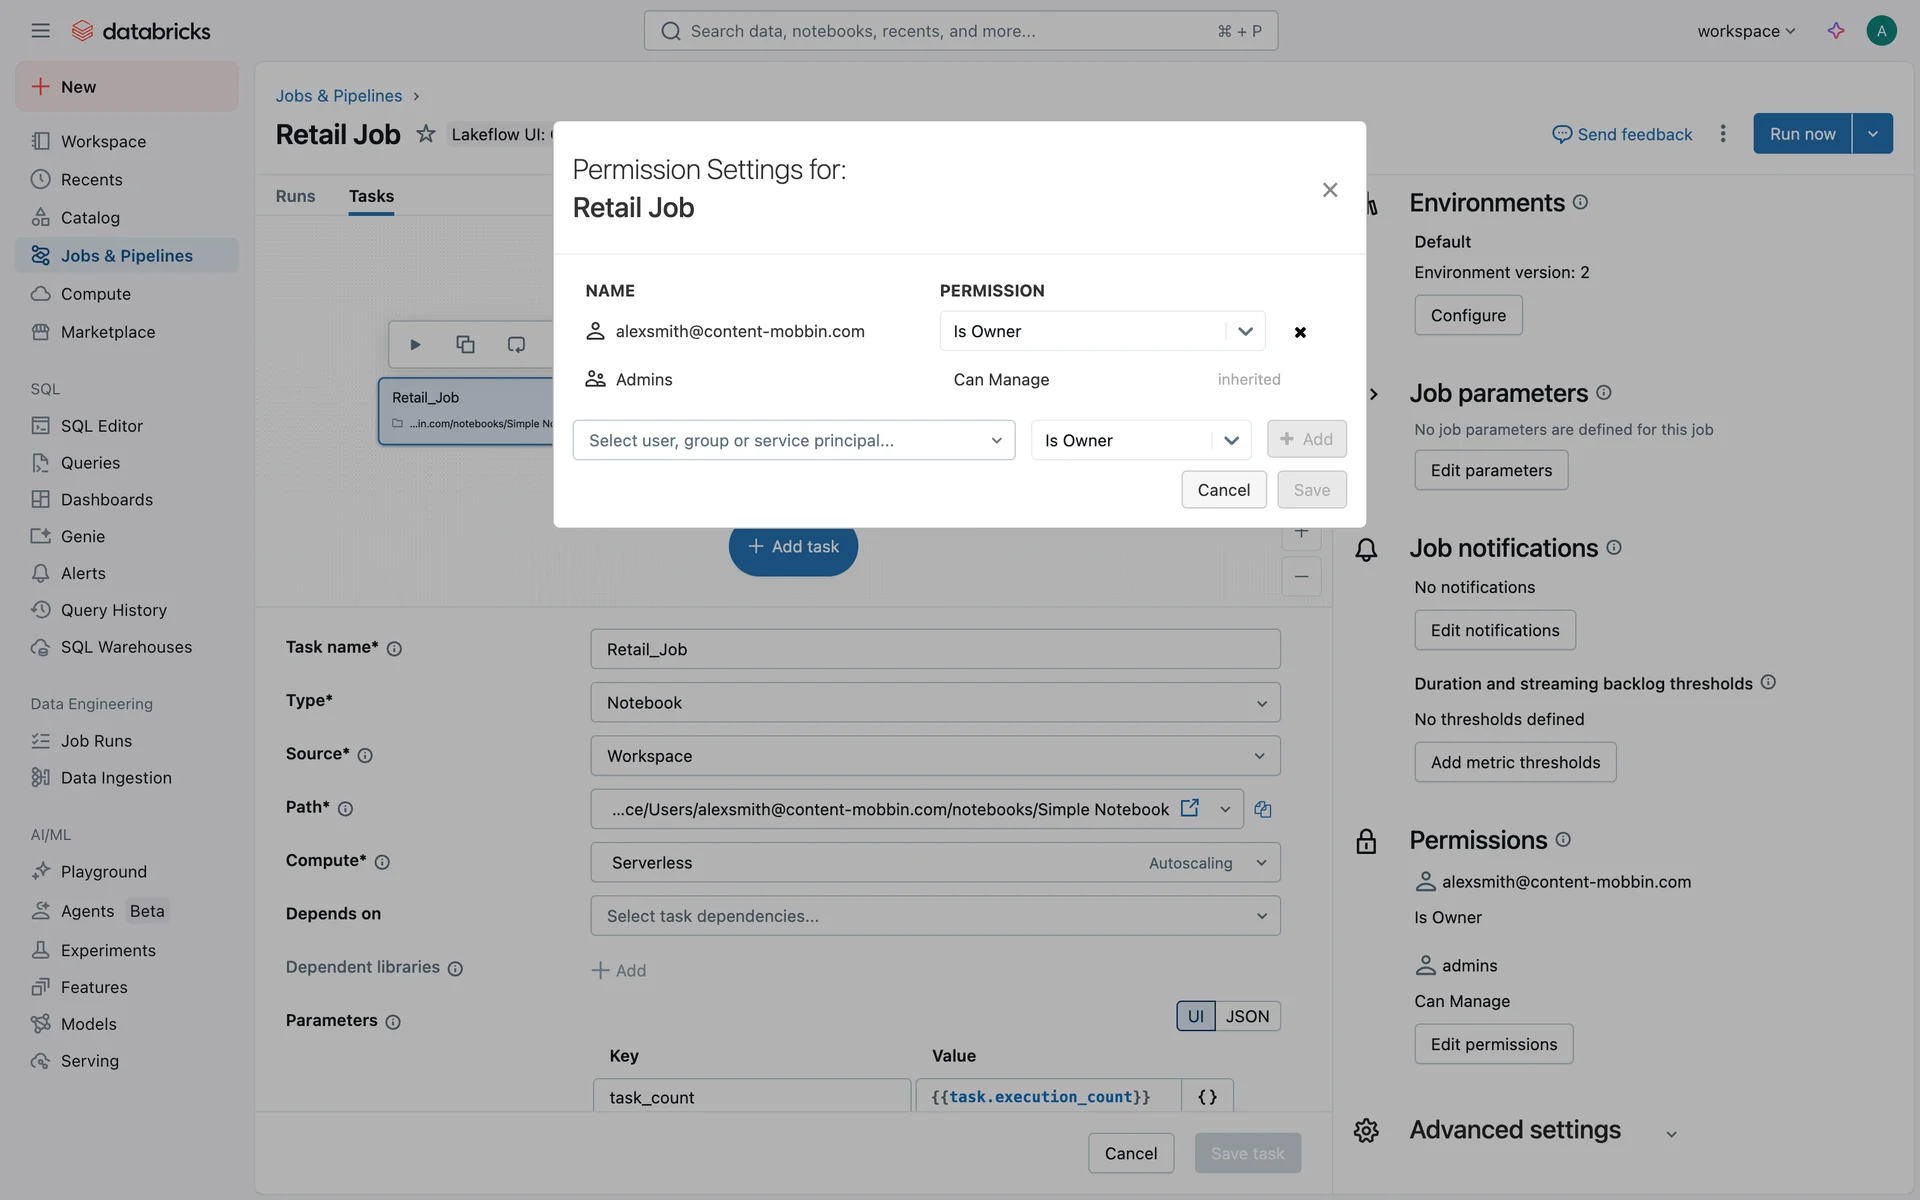This screenshot has width=1920, height=1200.
Task: Select the UI parameters toggle
Action: (x=1195, y=1016)
